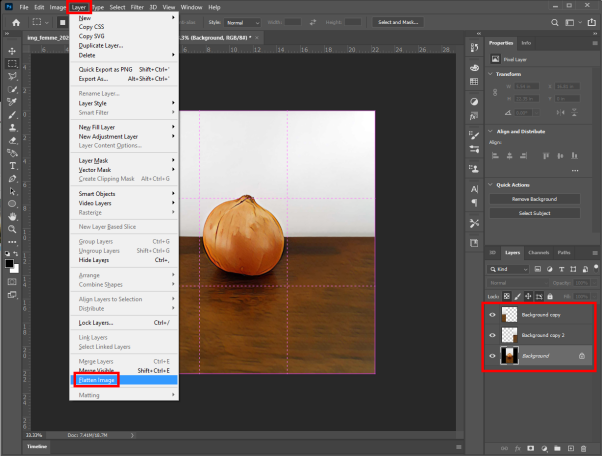602x456 pixels.
Task: Choose the Hand tool
Action: [x=12, y=216]
